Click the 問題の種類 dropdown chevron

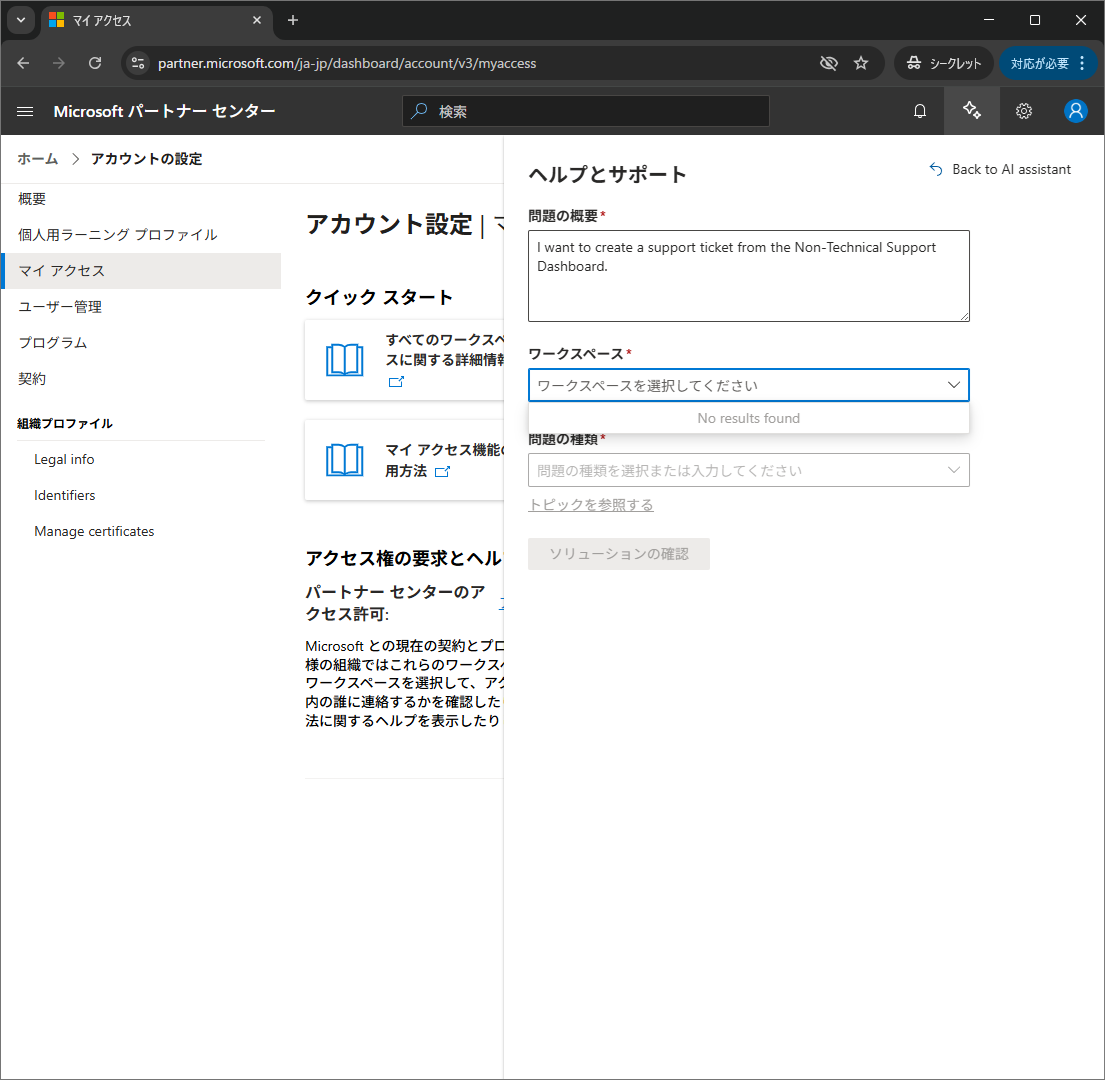[953, 470]
